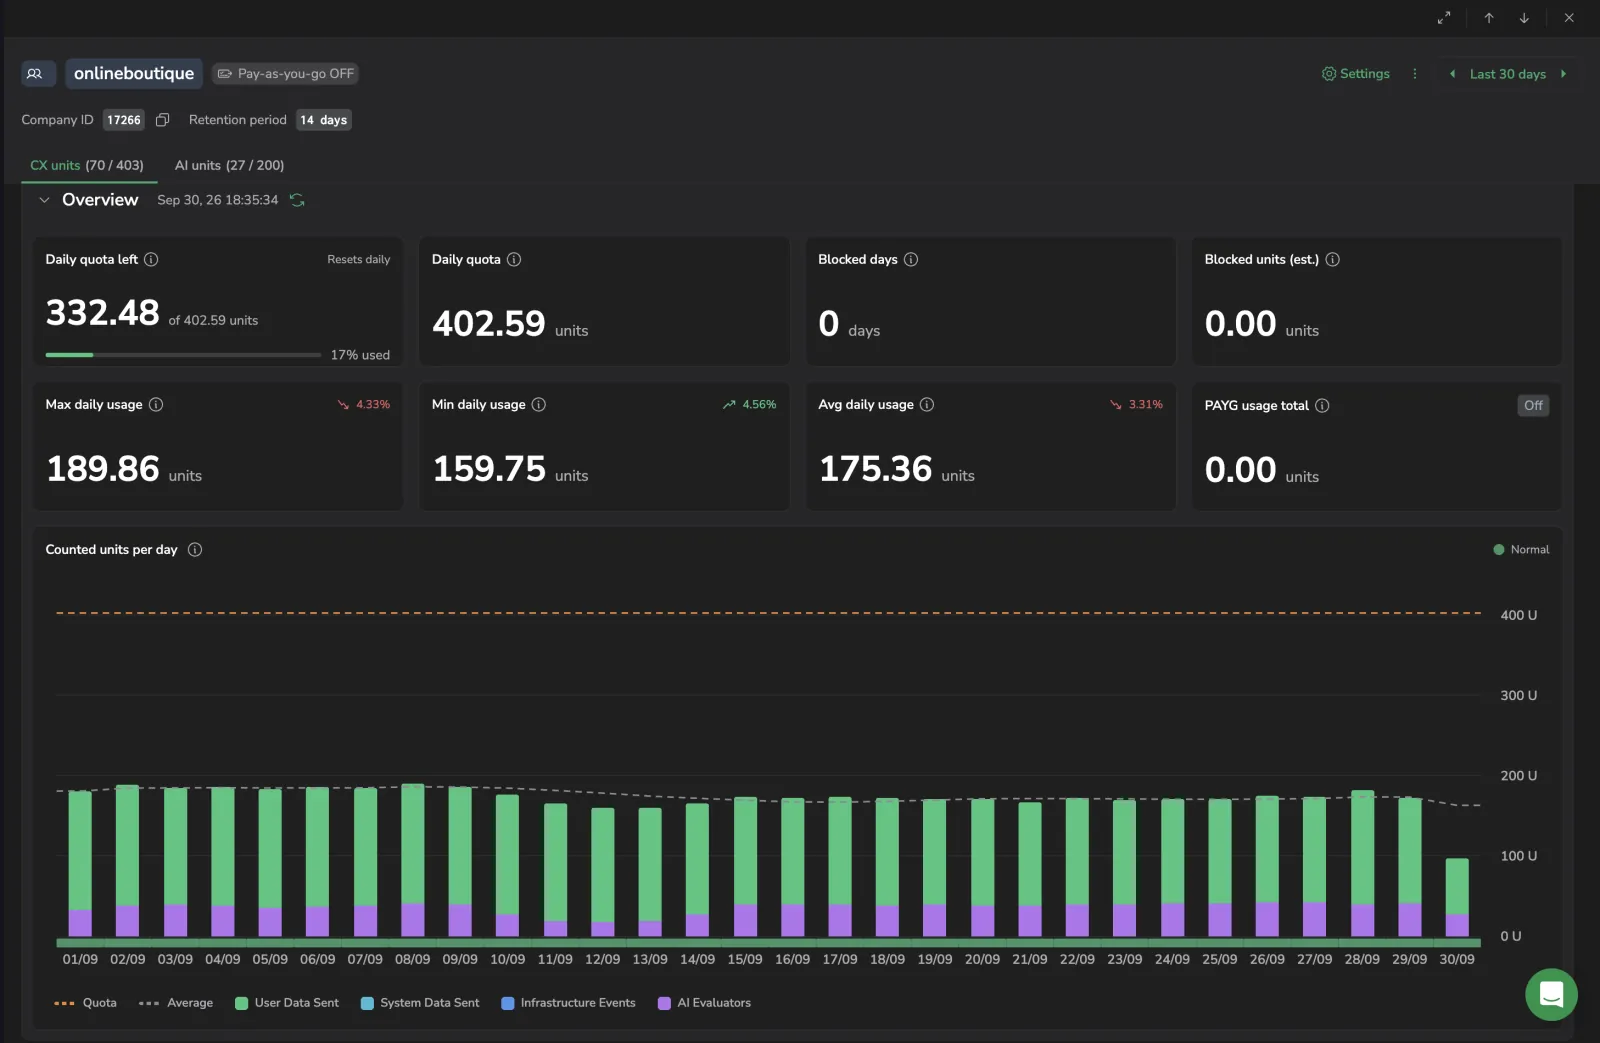Show info for Blocked units (est.)
Viewport: 1600px width, 1043px height.
(1332, 259)
